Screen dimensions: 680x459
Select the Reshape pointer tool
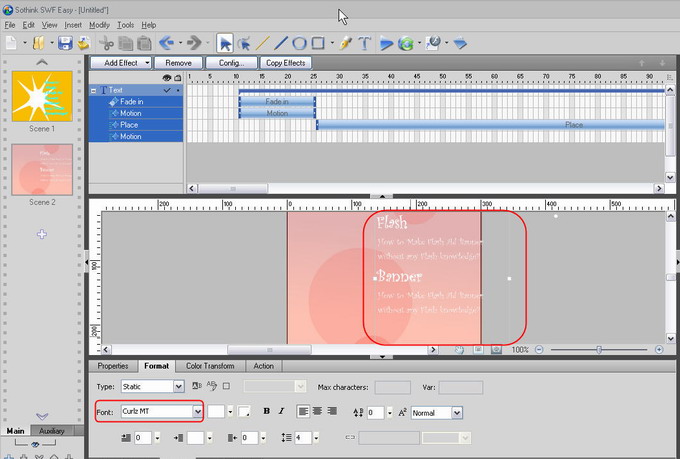(244, 43)
